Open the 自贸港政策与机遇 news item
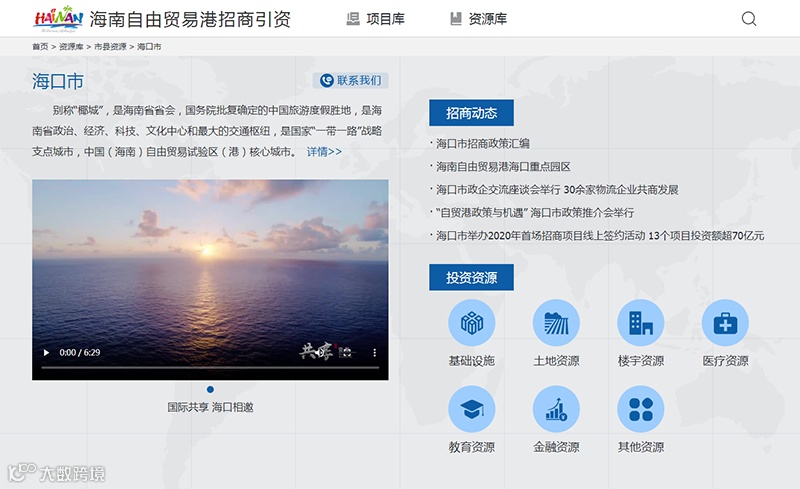The image size is (800, 489). pos(535,212)
